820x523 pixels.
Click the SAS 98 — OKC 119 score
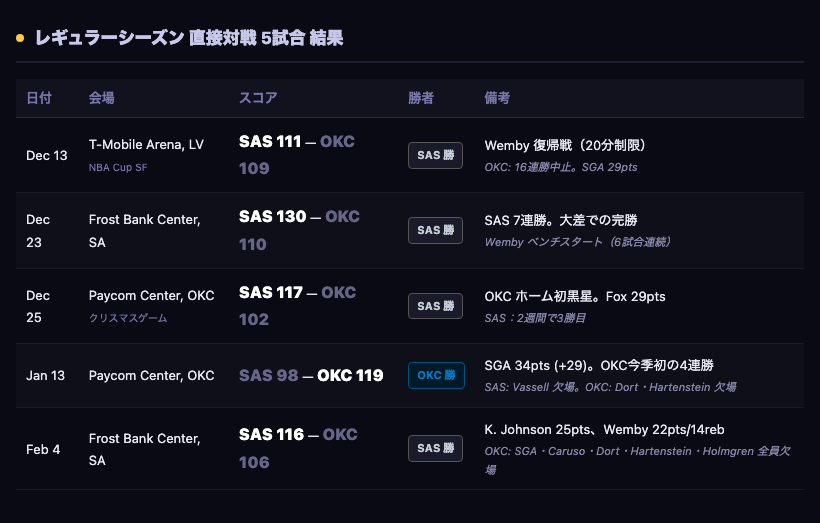pyautogui.click(x=311, y=376)
